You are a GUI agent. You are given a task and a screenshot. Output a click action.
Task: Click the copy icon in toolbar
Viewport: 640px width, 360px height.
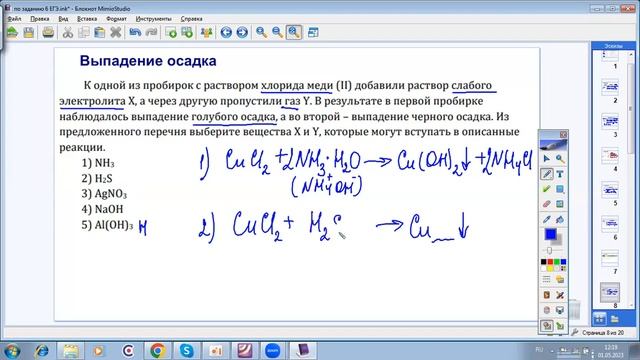click(84, 32)
